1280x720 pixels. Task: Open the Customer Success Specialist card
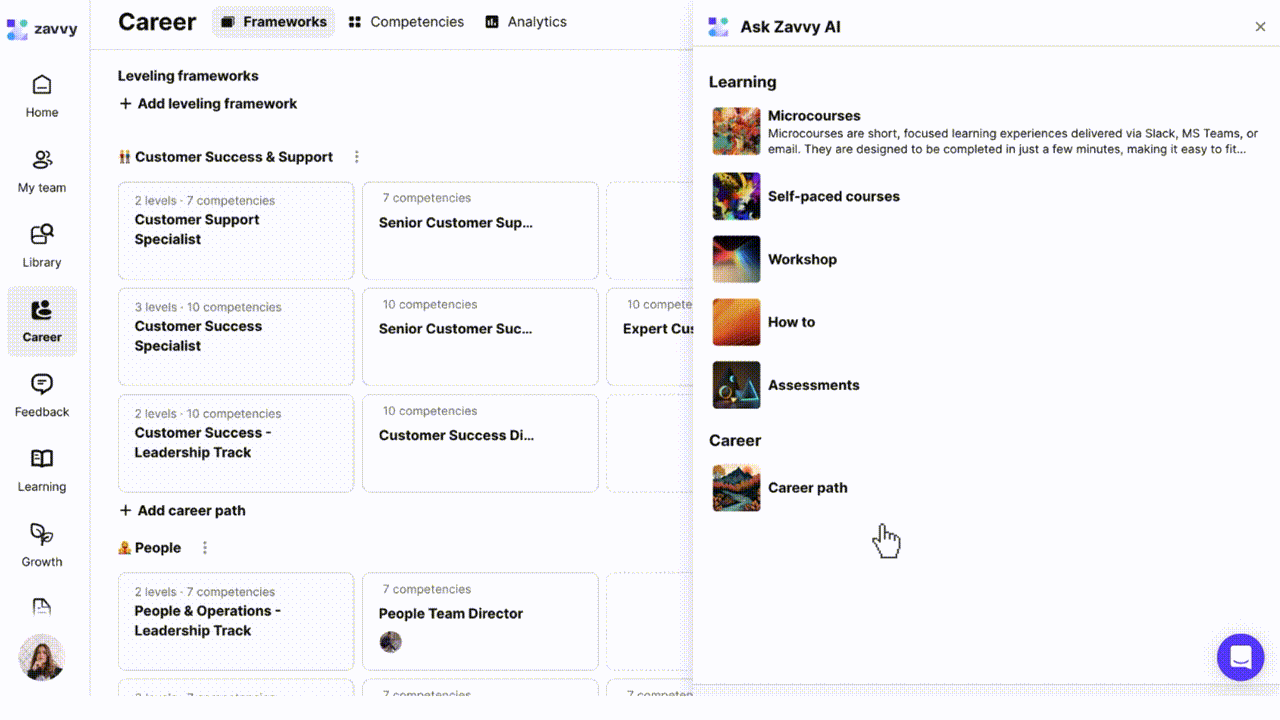click(236, 337)
